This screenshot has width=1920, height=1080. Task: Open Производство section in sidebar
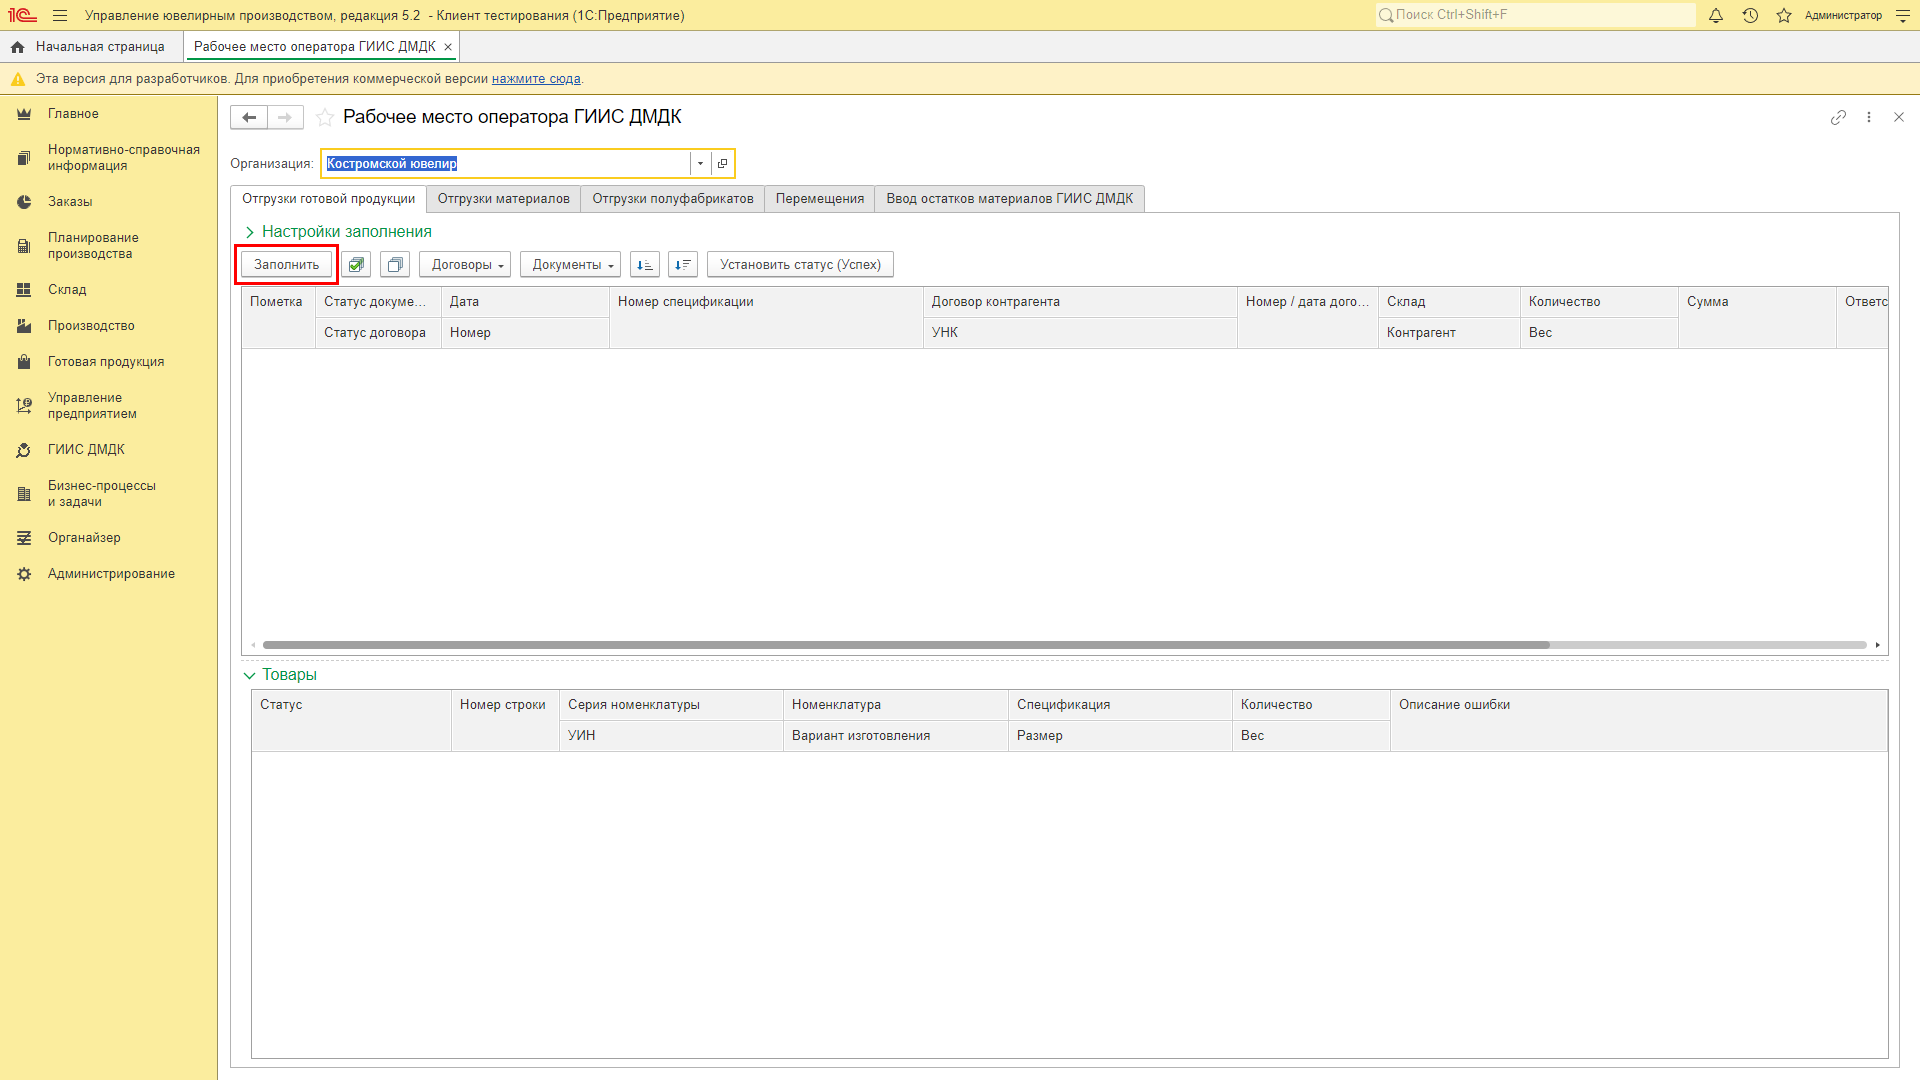(x=91, y=326)
